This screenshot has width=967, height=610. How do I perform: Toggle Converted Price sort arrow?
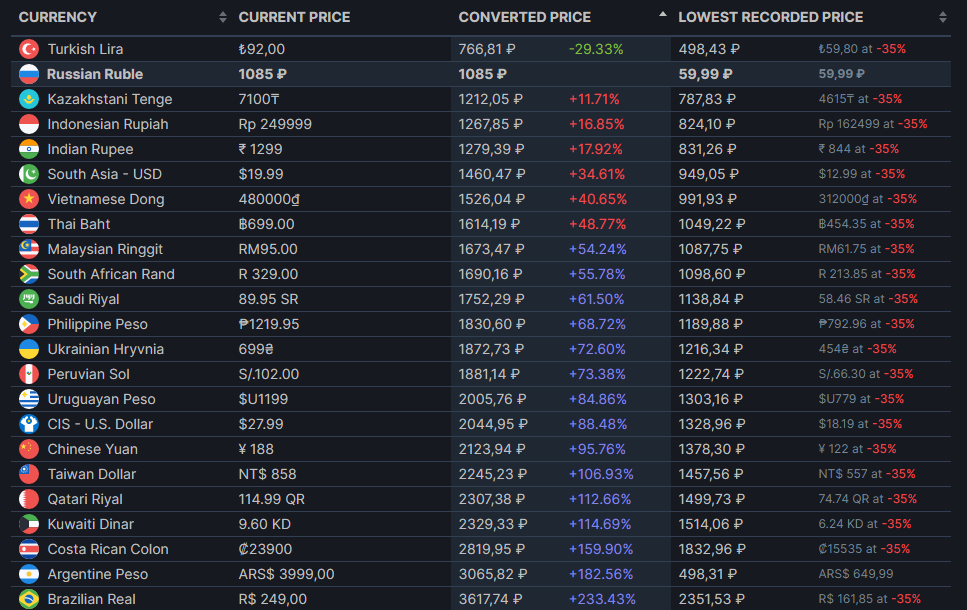point(662,14)
